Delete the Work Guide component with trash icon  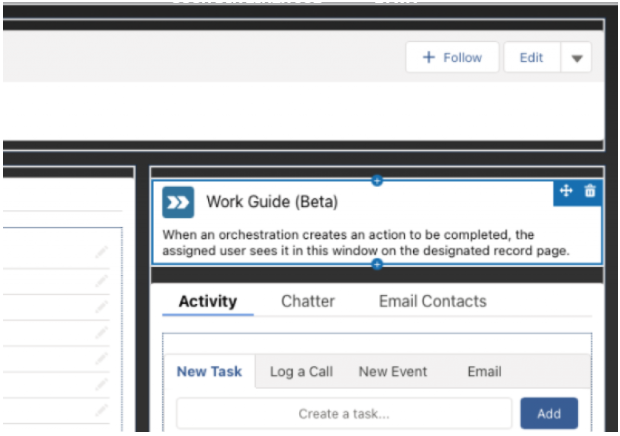[x=589, y=191]
